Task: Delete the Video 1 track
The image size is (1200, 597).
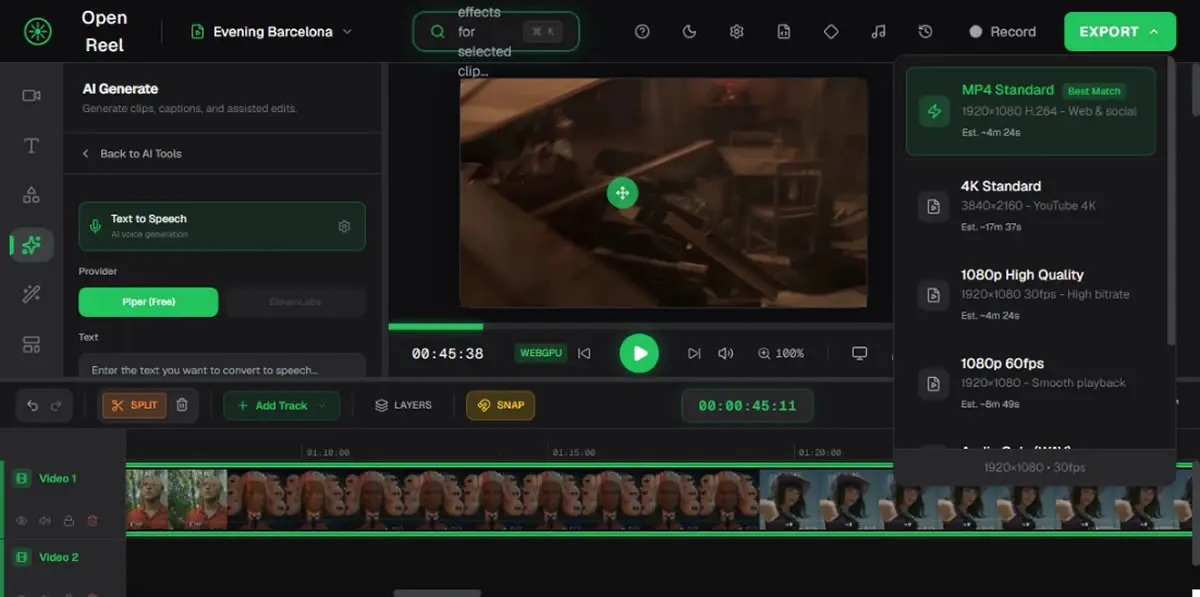Action: [93, 521]
